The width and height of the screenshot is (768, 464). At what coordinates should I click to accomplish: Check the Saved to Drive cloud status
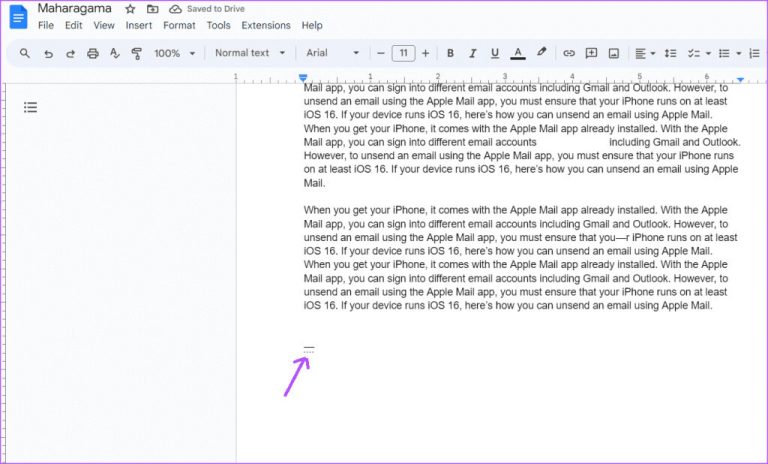point(175,9)
